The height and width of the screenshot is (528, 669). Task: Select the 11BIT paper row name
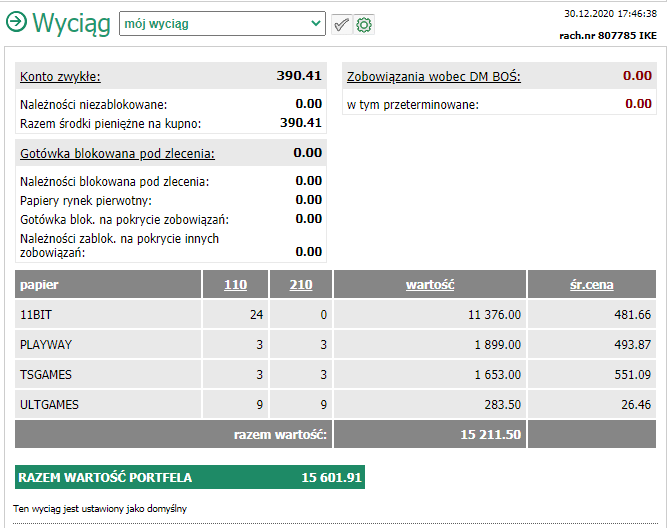click(x=36, y=315)
